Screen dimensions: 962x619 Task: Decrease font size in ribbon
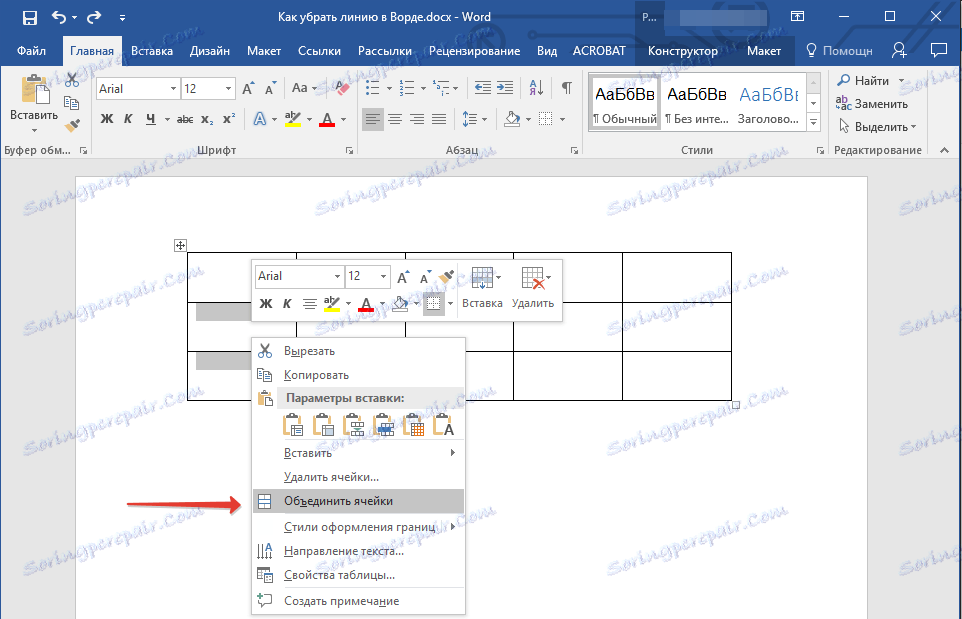[x=271, y=89]
